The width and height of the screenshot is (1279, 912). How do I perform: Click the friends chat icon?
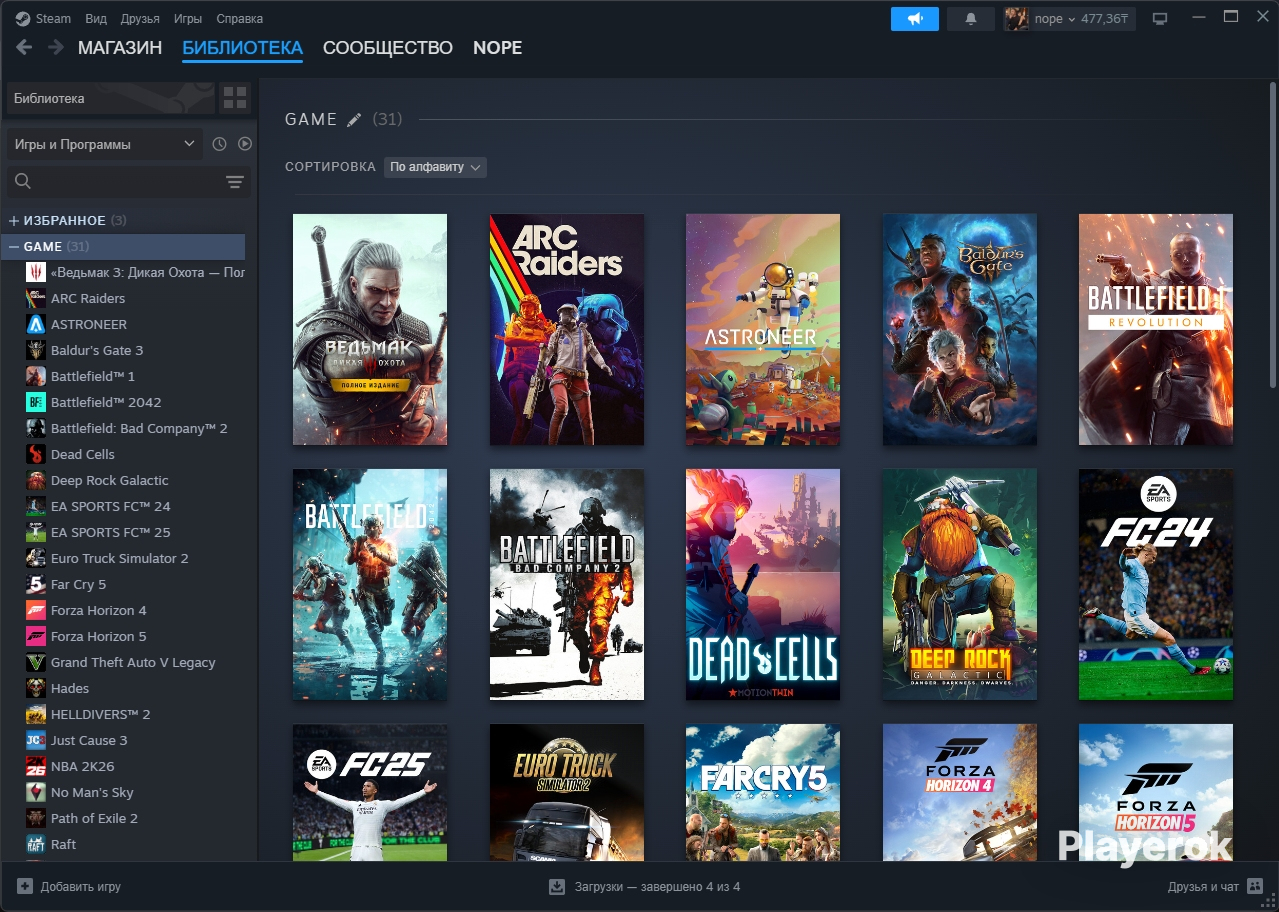(x=1255, y=886)
